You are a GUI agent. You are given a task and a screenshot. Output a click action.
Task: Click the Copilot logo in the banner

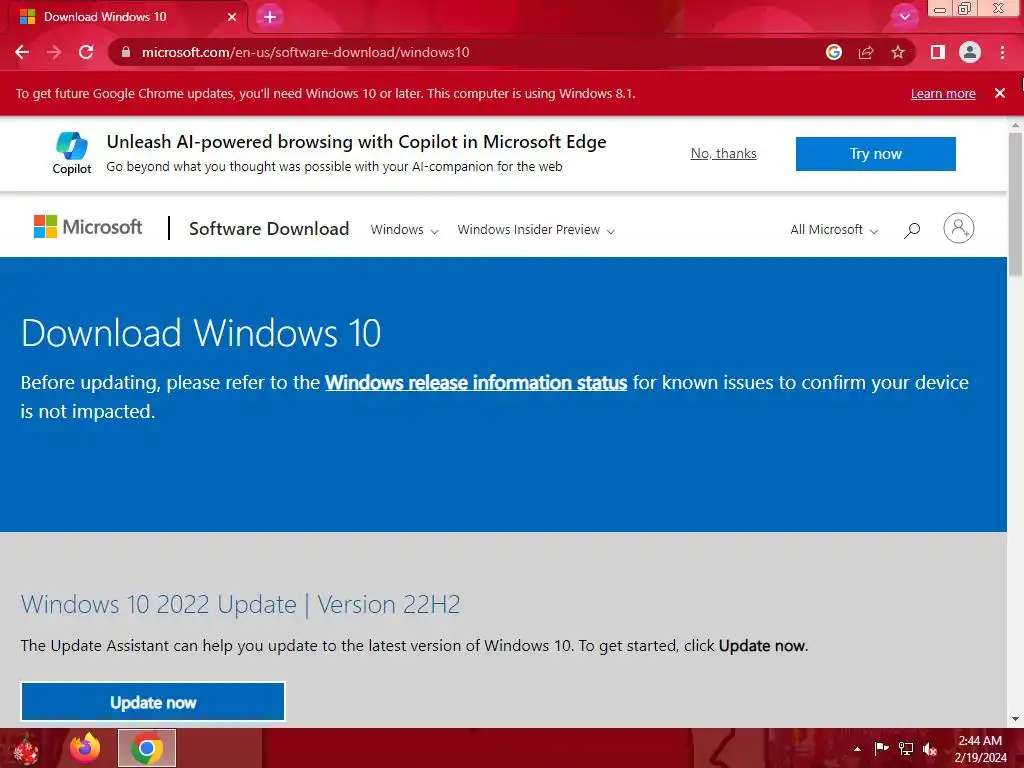(72, 153)
